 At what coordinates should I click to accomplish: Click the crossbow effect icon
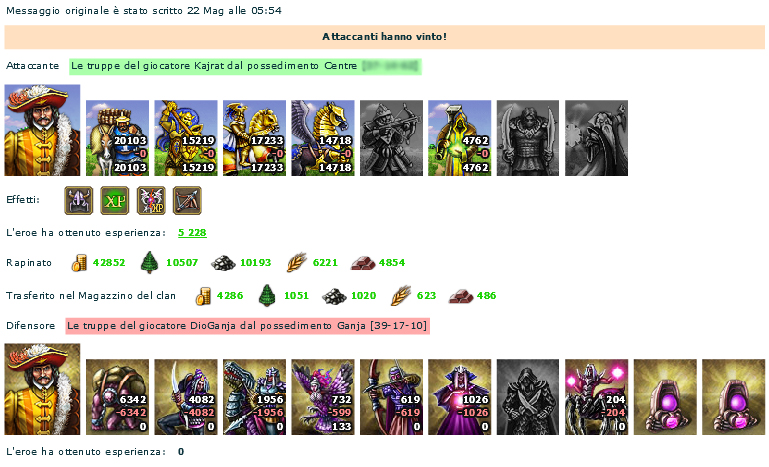pyautogui.click(x=187, y=200)
